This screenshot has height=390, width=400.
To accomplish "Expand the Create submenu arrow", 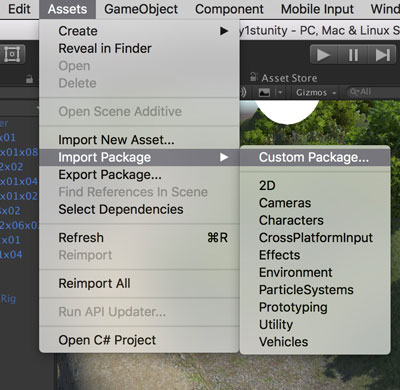I will [224, 31].
